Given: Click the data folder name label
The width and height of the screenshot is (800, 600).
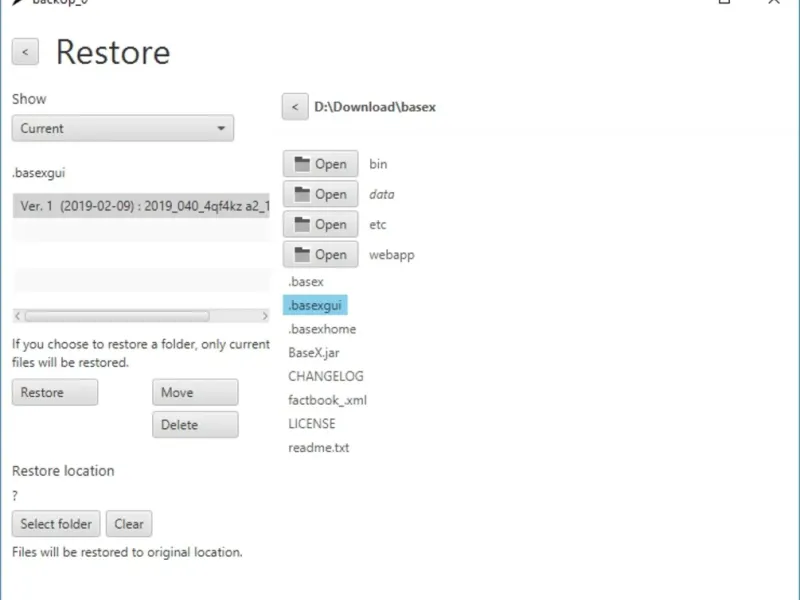Looking at the screenshot, I should 382,194.
